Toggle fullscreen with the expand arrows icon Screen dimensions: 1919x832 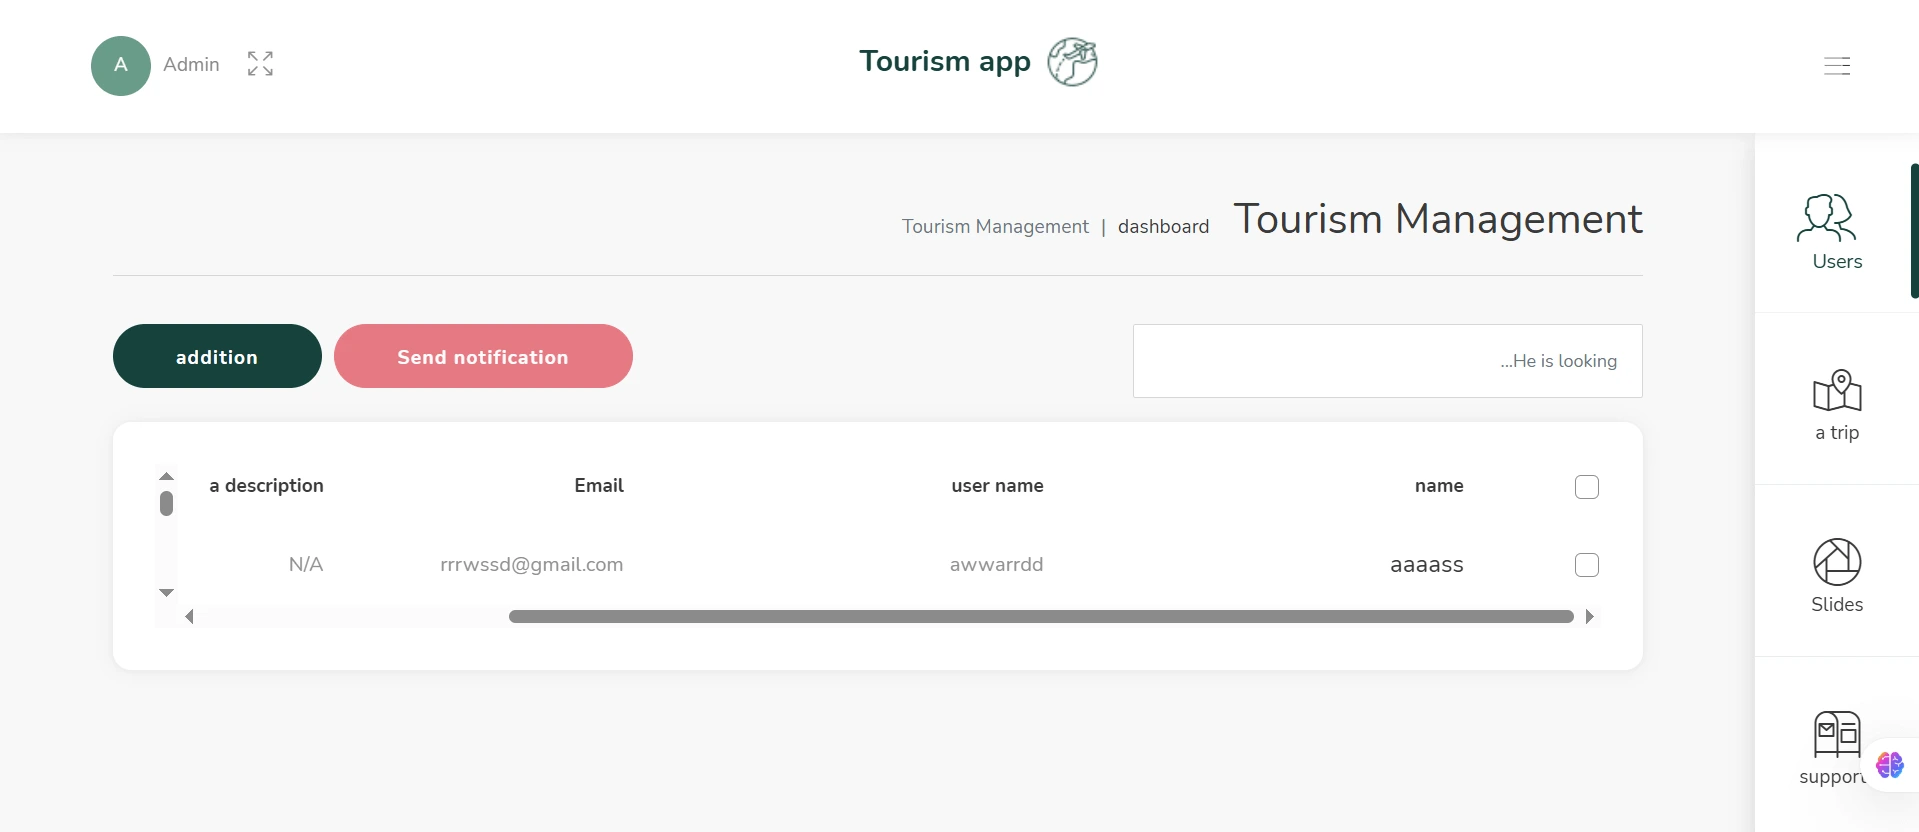tap(260, 64)
